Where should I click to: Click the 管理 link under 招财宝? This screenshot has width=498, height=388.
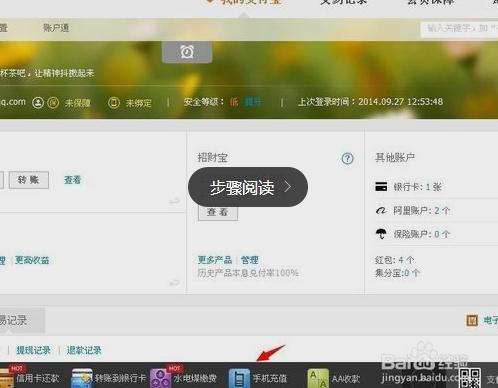(249, 260)
